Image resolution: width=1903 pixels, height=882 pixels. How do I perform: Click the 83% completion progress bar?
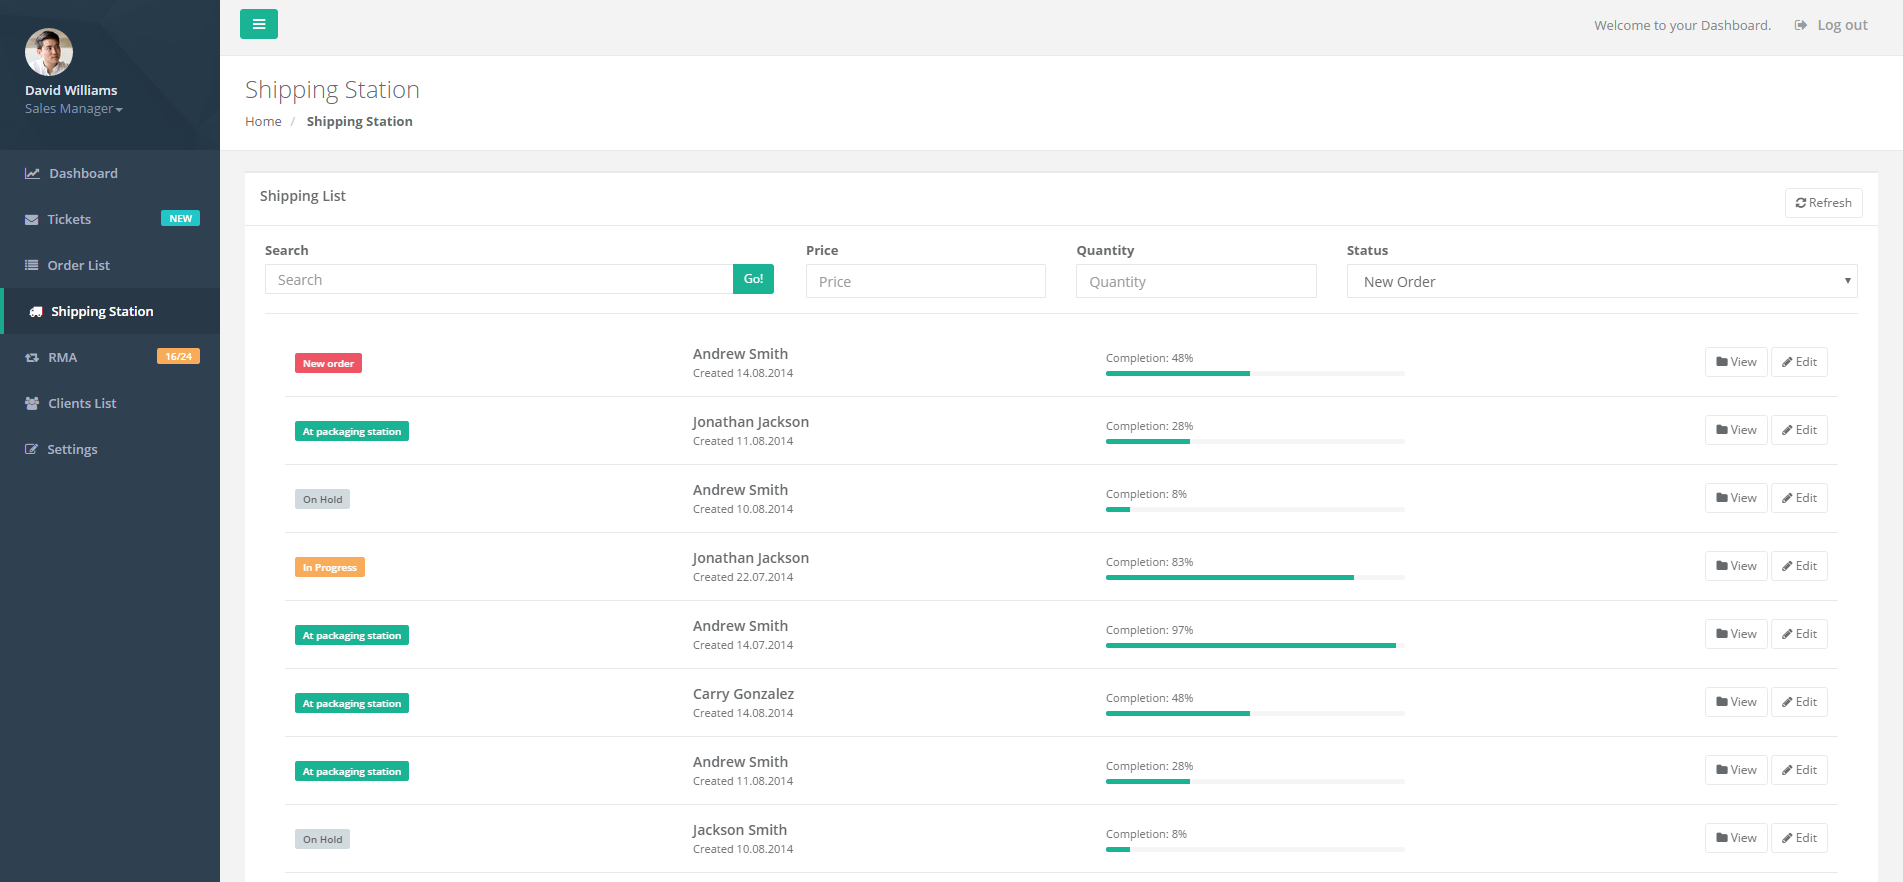1254,577
